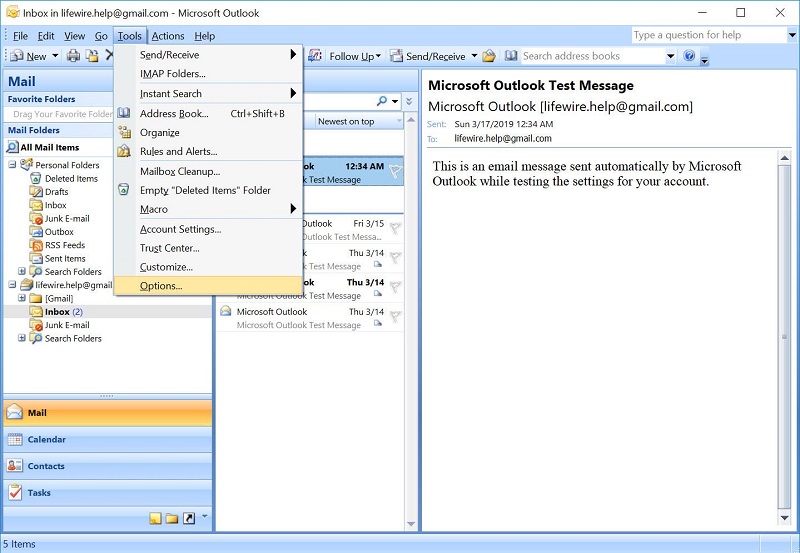800x553 pixels.
Task: Expand Search Folders under Personal Folders
Action: pos(22,271)
